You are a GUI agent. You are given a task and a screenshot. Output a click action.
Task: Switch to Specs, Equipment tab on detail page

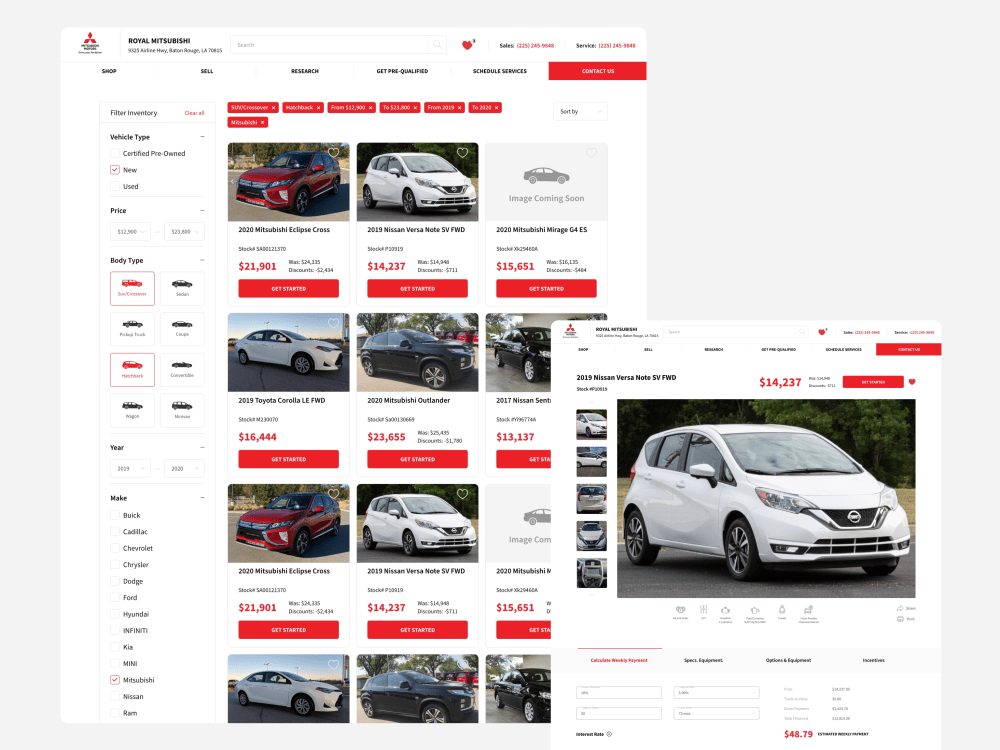703,660
